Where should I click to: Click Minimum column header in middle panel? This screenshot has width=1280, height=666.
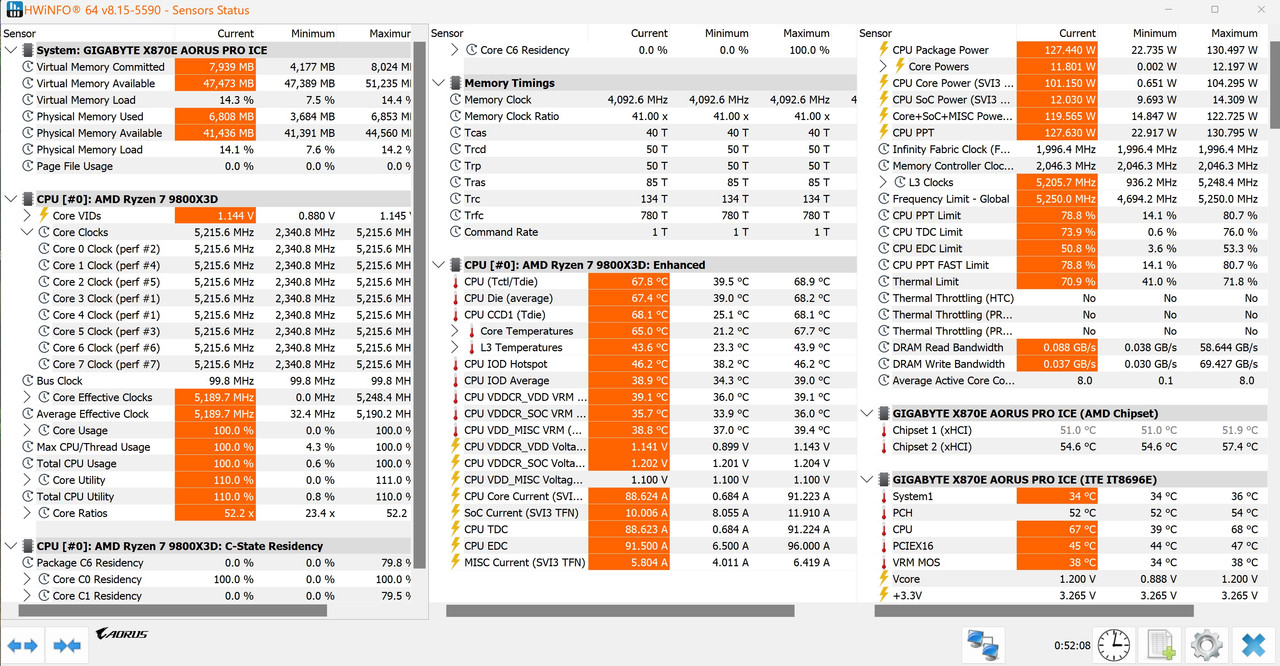[x=726, y=33]
